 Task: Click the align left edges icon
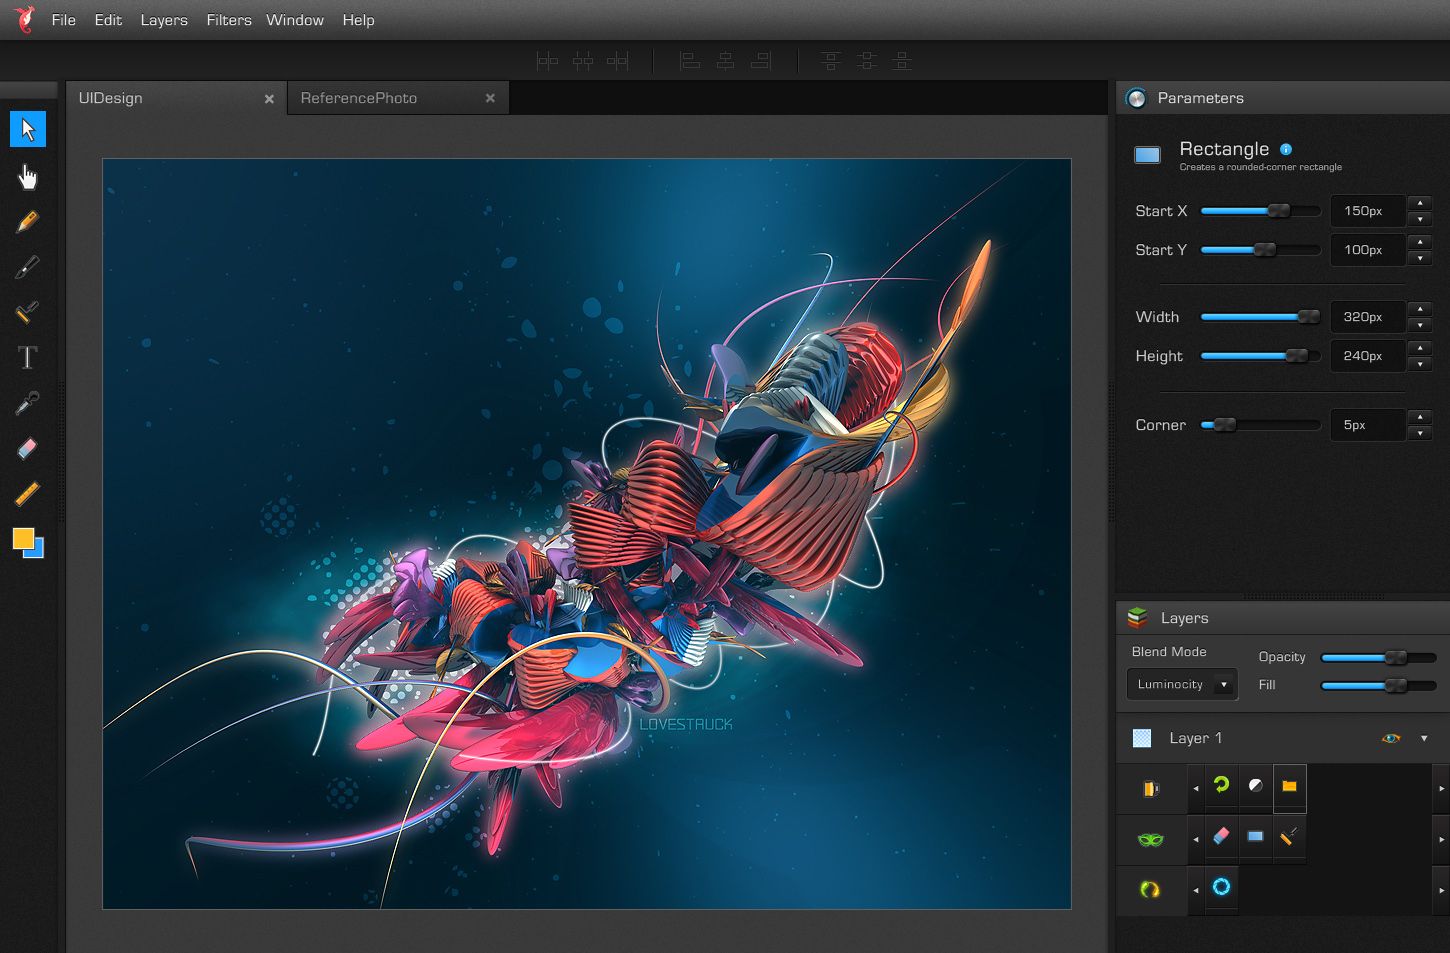pyautogui.click(x=690, y=62)
